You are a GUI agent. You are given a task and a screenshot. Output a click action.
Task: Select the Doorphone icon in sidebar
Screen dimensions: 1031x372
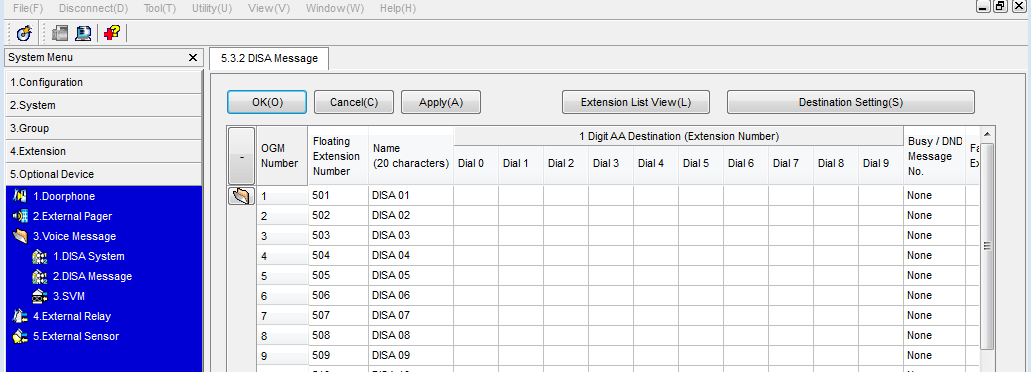coord(20,196)
